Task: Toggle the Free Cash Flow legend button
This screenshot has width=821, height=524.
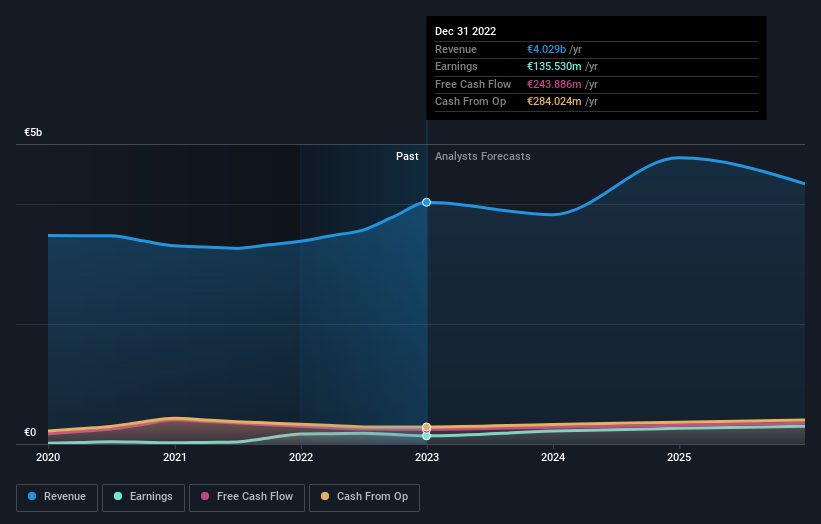Action: tap(247, 497)
